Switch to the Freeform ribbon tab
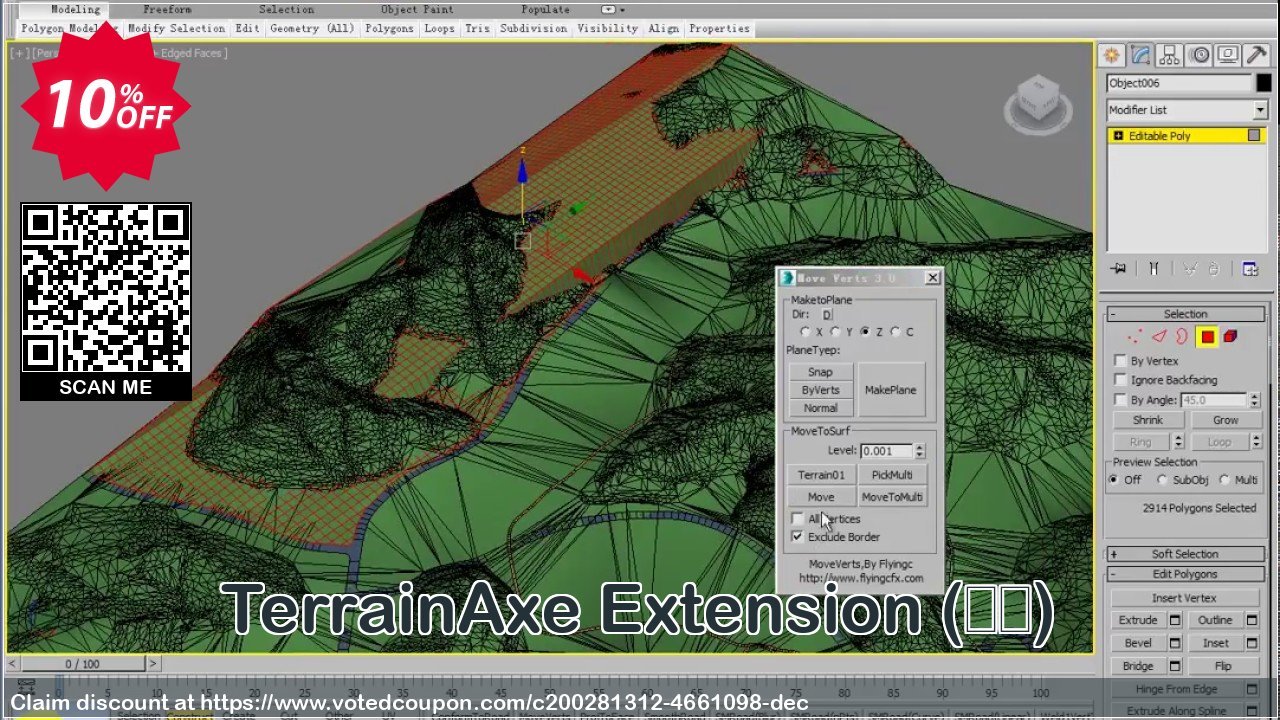 click(167, 10)
